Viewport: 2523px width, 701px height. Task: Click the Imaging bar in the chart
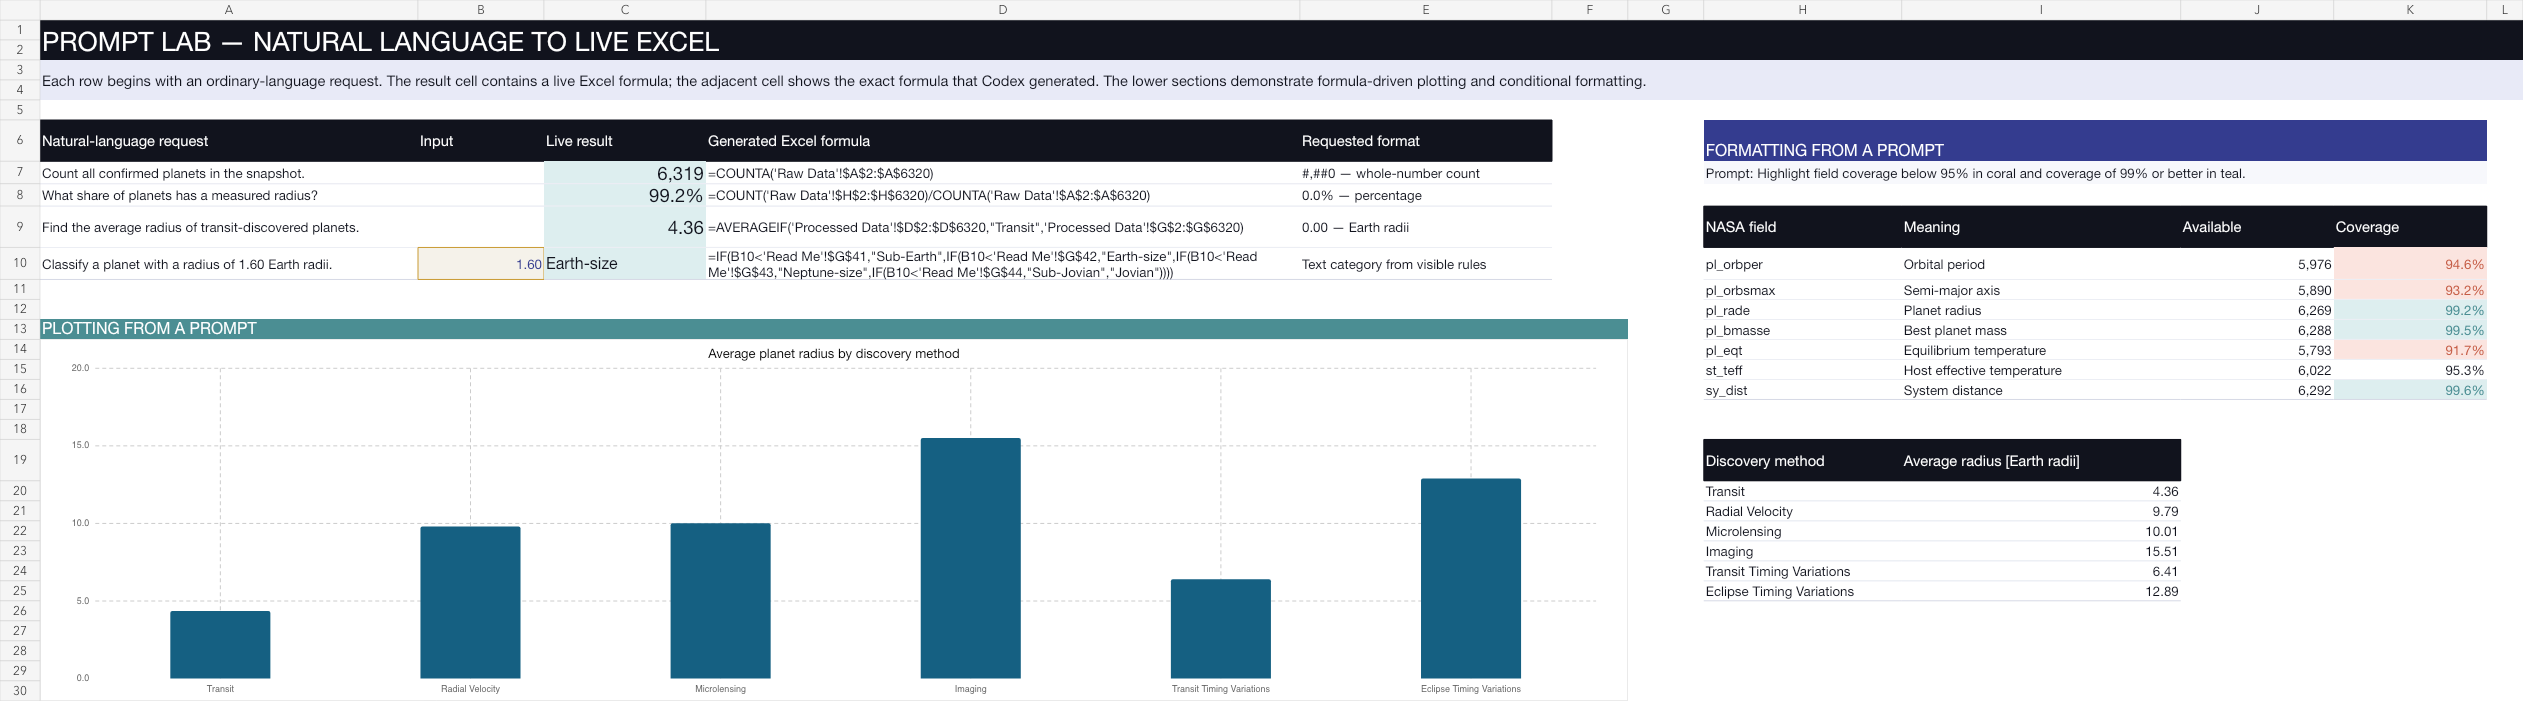coord(970,558)
